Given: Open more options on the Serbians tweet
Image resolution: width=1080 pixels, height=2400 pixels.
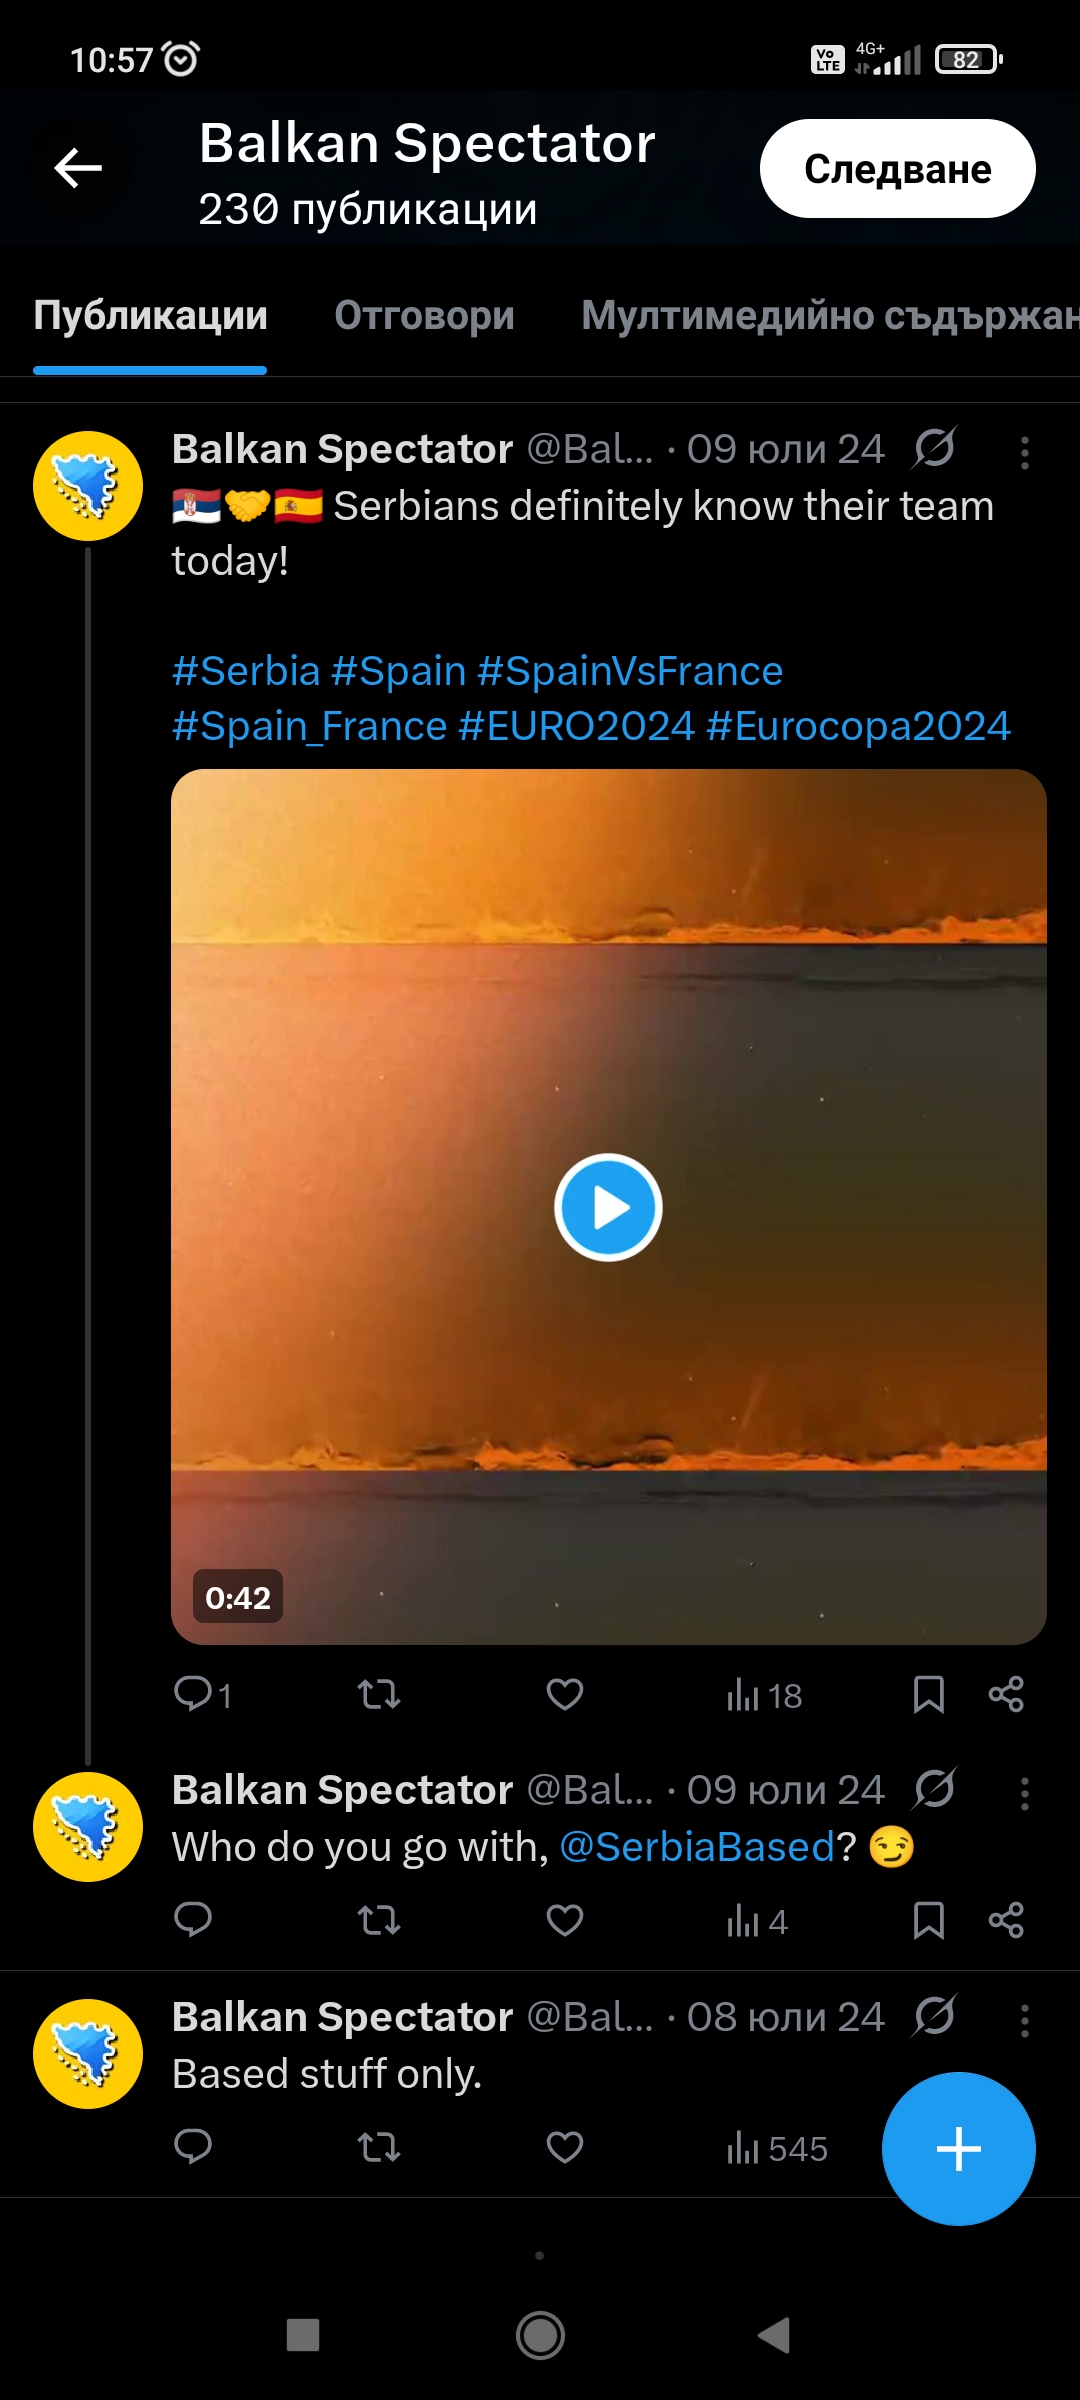Looking at the screenshot, I should tap(1024, 453).
